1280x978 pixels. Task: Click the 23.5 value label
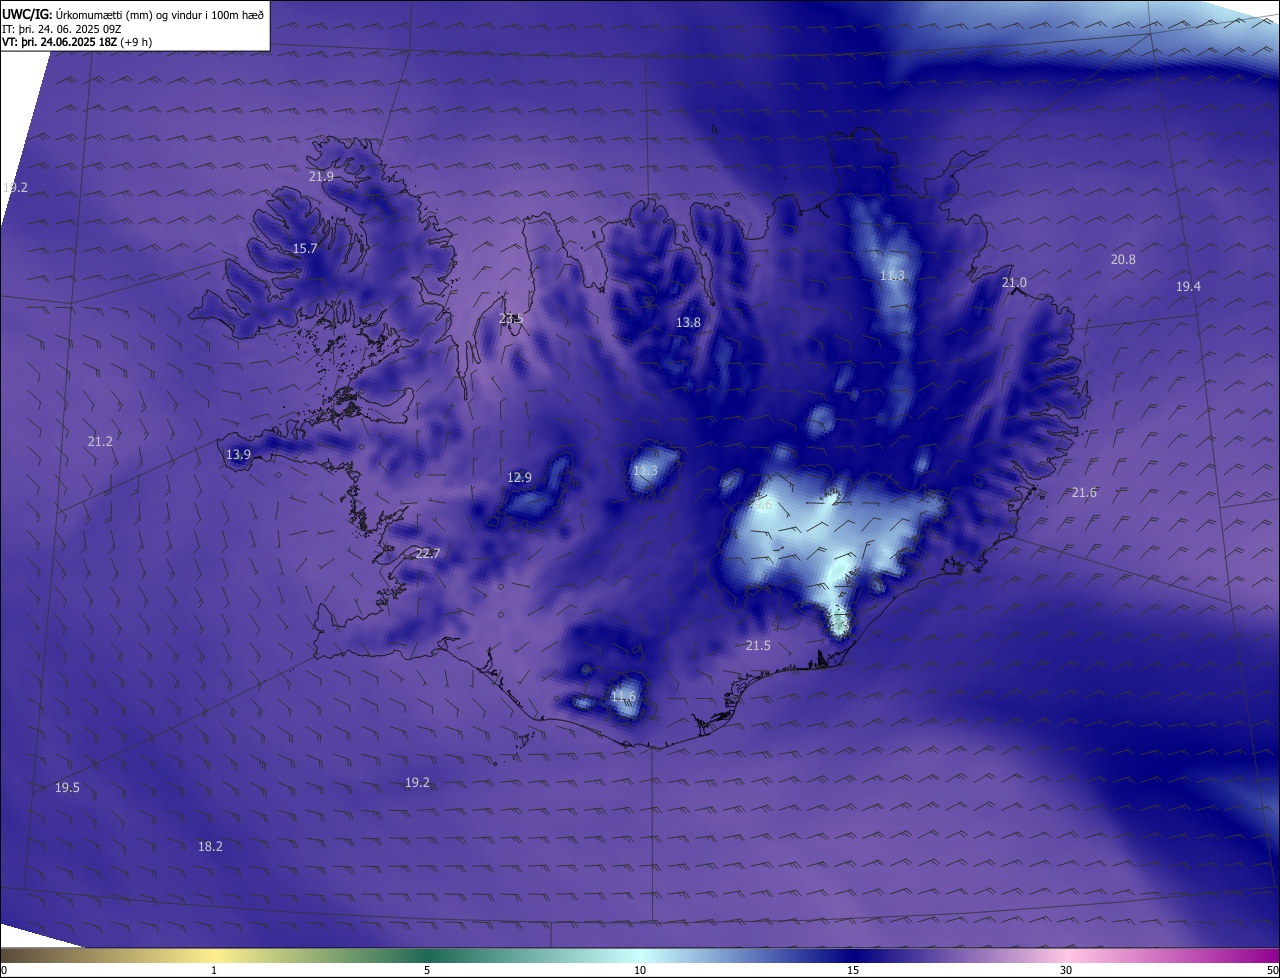511,319
